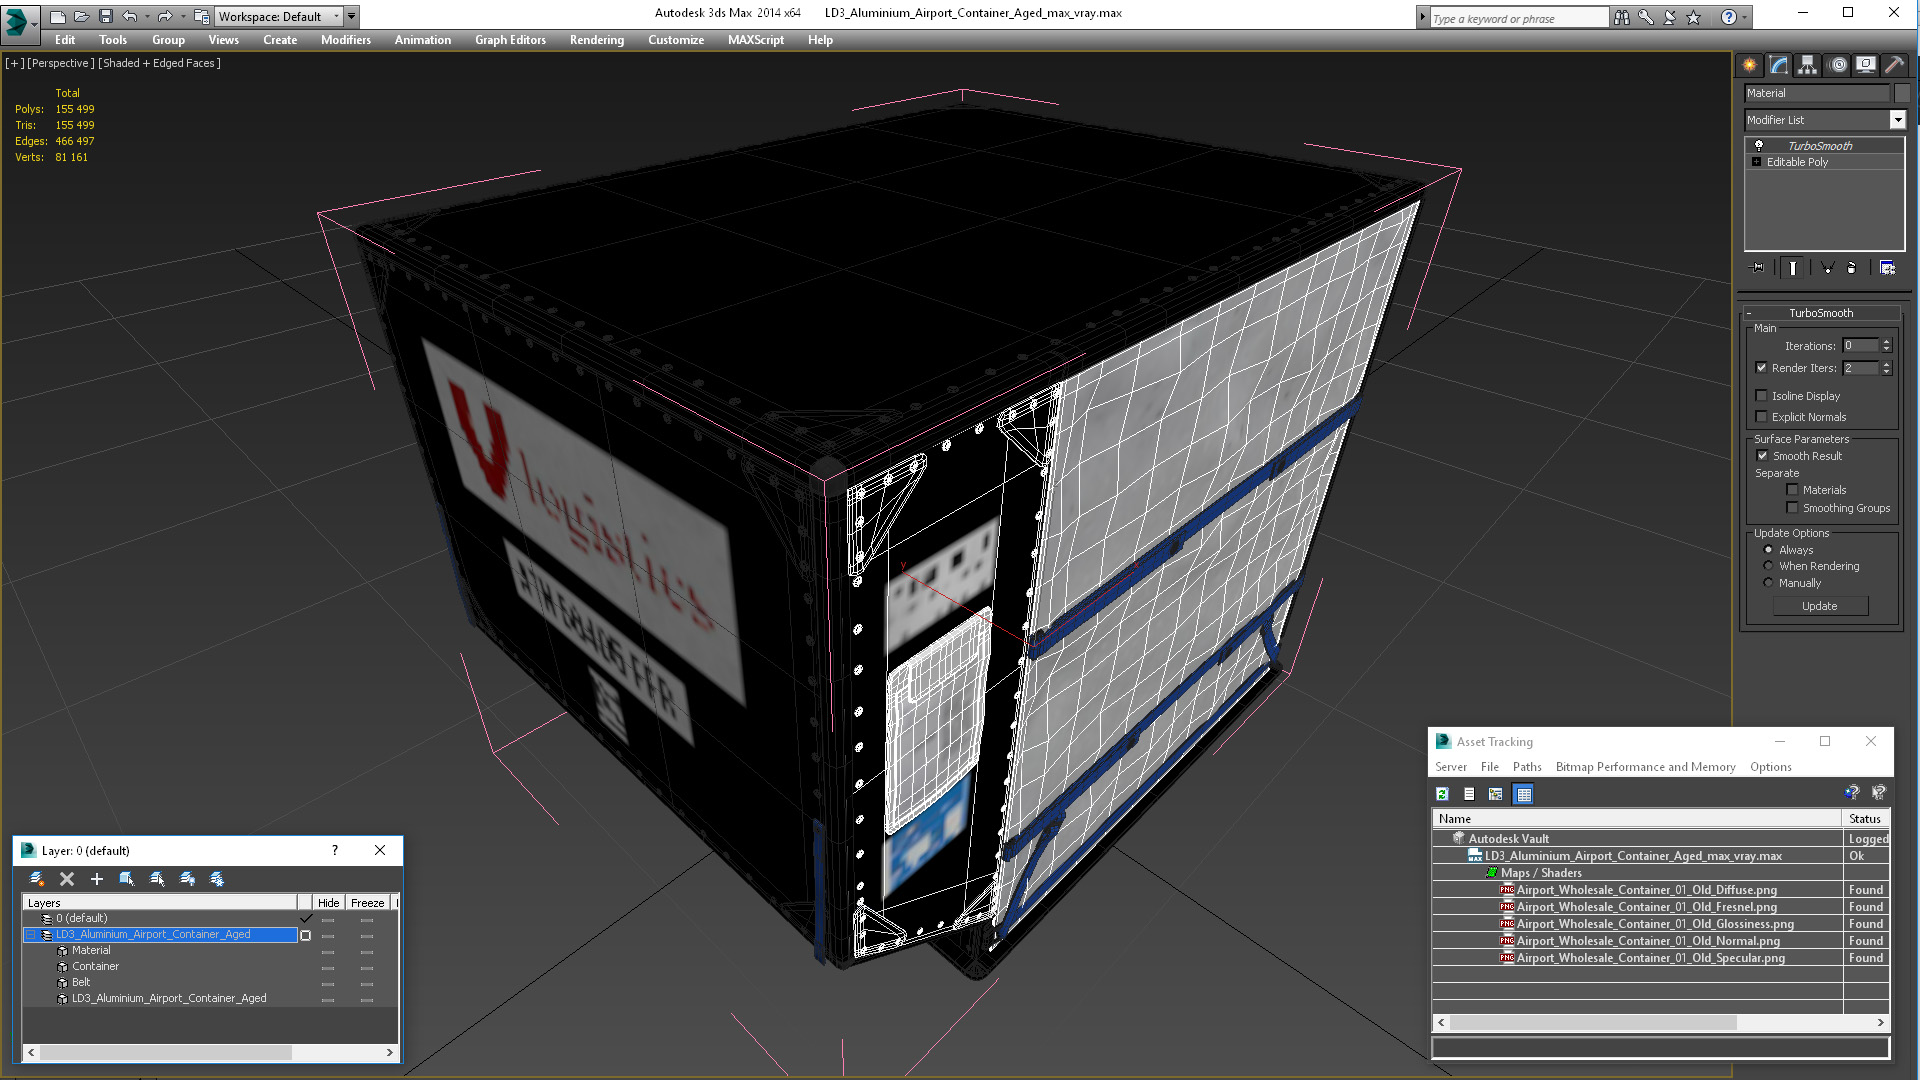This screenshot has width=1920, height=1080.
Task: Expand the Editable Poly sub-object tree
Action: point(1757,162)
